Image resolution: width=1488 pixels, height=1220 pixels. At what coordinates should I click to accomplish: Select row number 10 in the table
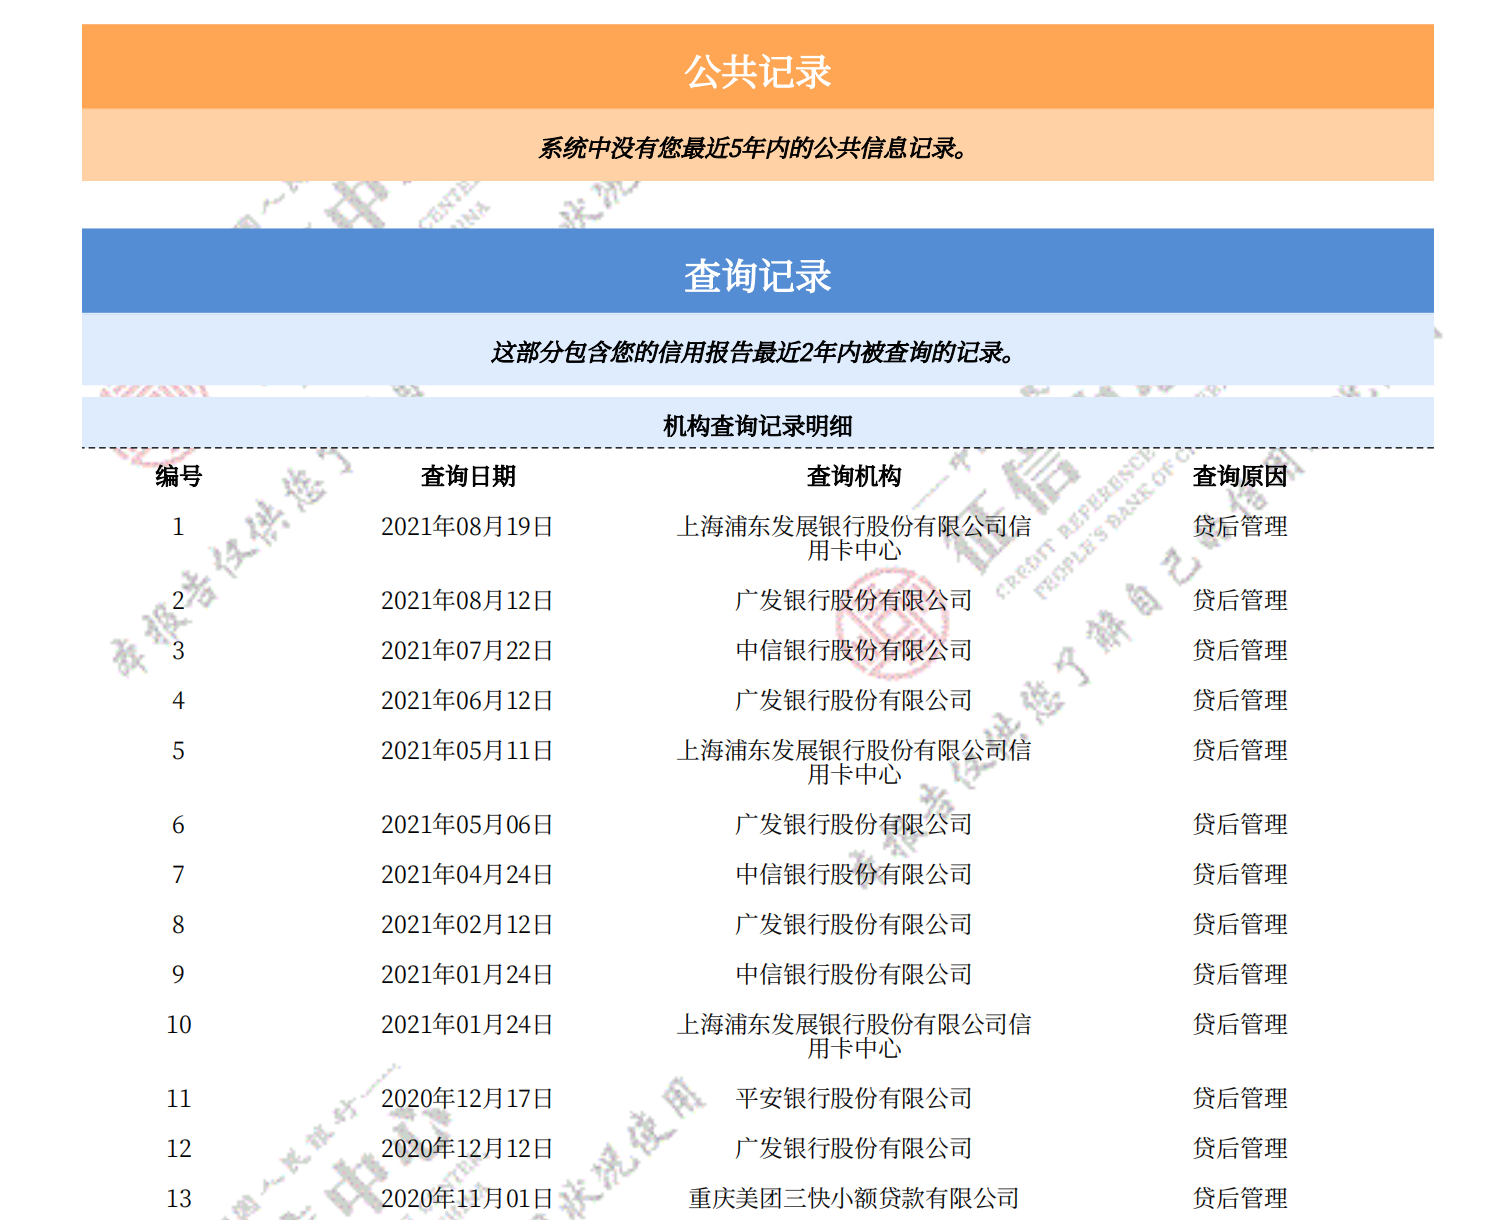click(x=178, y=1025)
